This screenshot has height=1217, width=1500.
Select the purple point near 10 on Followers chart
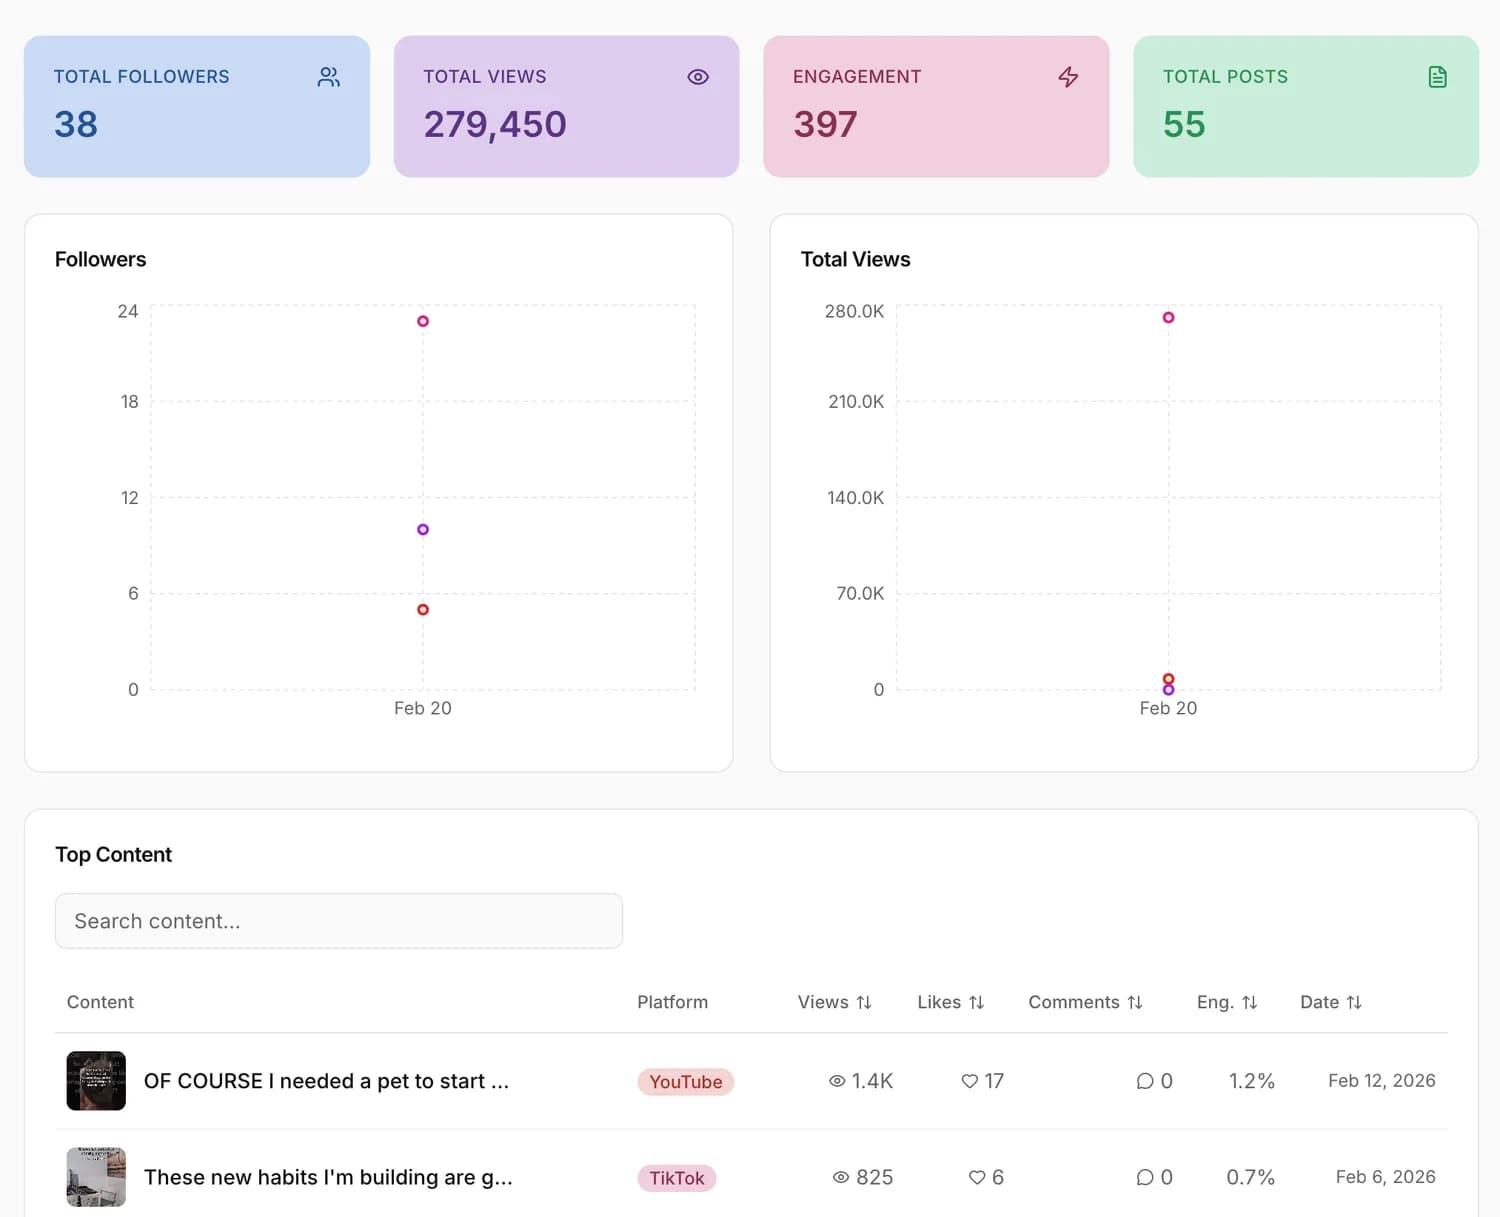pyautogui.click(x=423, y=529)
